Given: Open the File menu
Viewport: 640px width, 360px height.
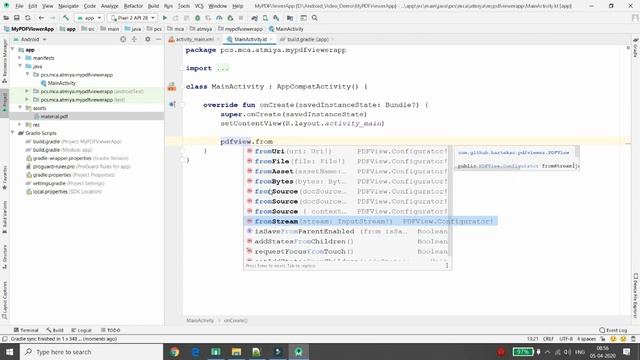Looking at the screenshot, I should click(19, 6).
